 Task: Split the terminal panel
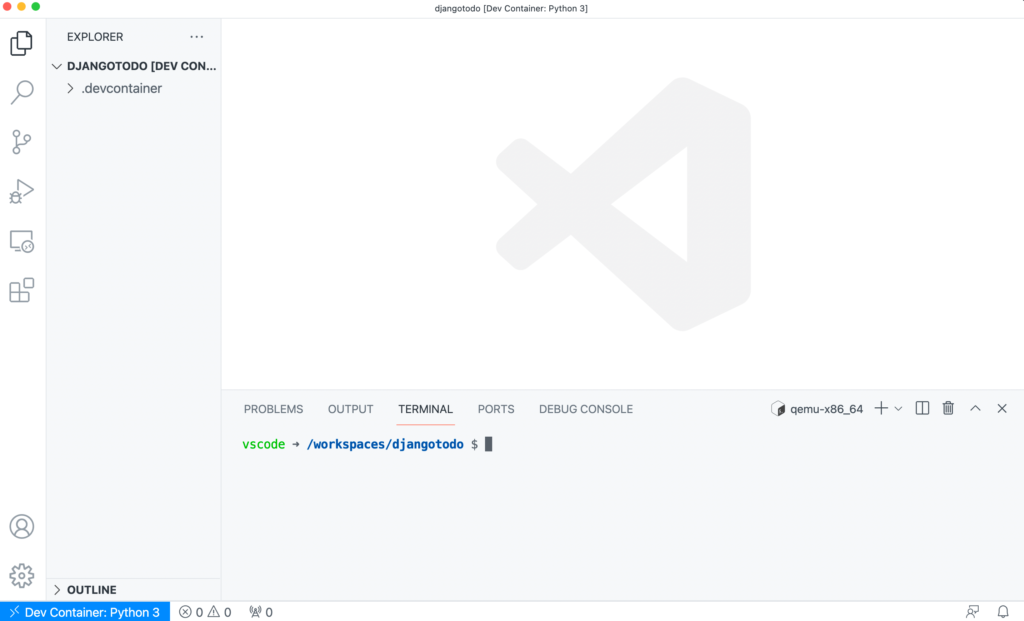[922, 408]
